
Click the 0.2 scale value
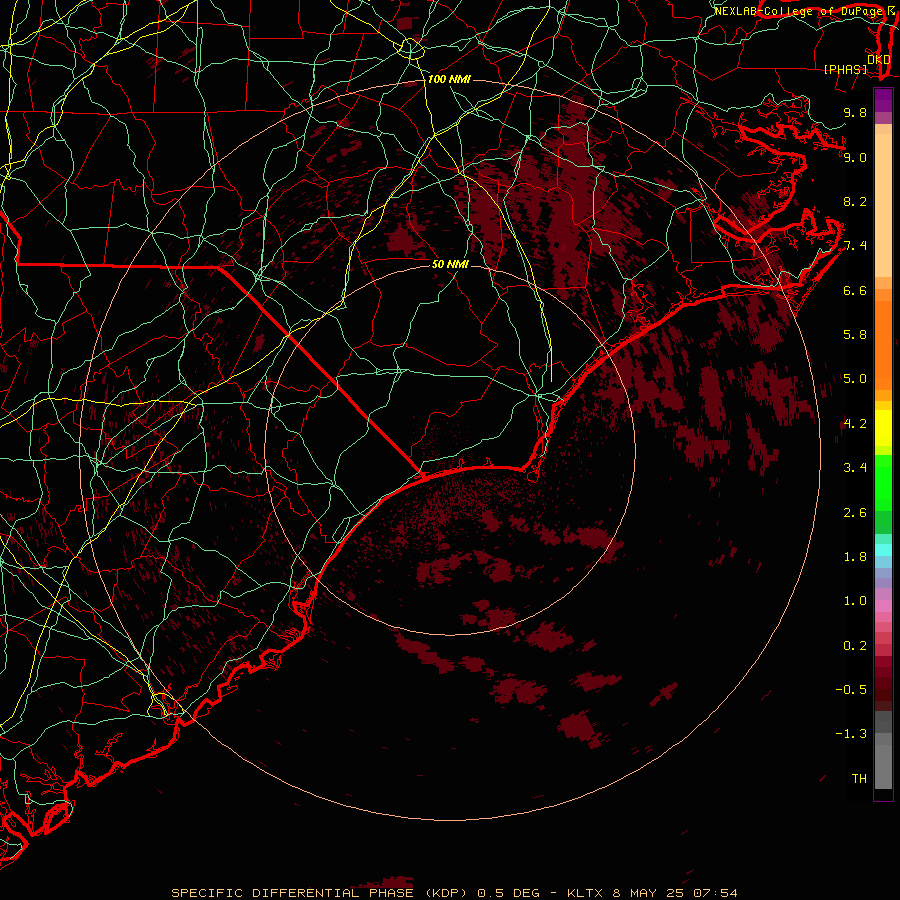(855, 646)
